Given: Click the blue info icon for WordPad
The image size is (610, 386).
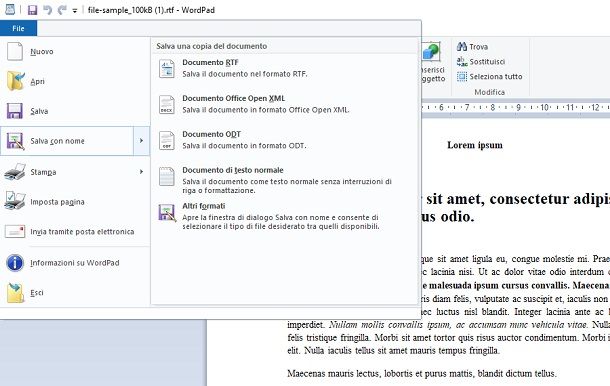Looking at the screenshot, I should click(15, 263).
